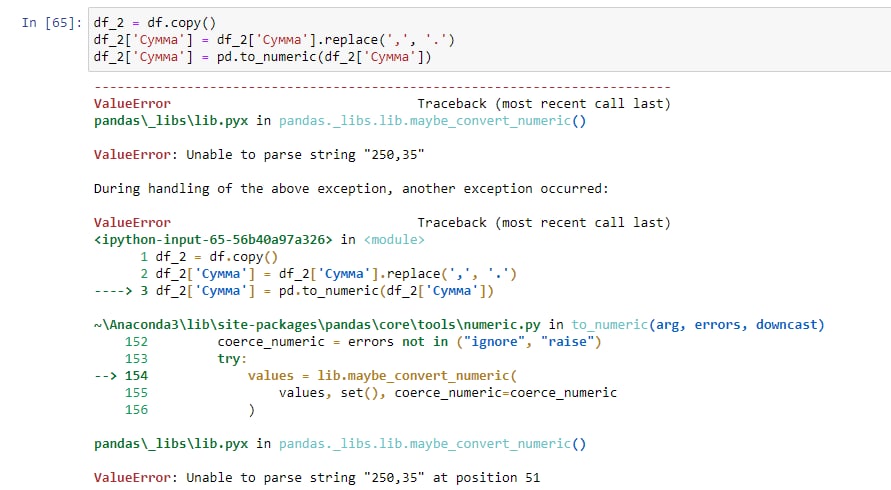Click arrow-marked line 154 'values = lib.maybe_convert_numeric('
Image resolution: width=891 pixels, height=490 pixels.
(305, 376)
